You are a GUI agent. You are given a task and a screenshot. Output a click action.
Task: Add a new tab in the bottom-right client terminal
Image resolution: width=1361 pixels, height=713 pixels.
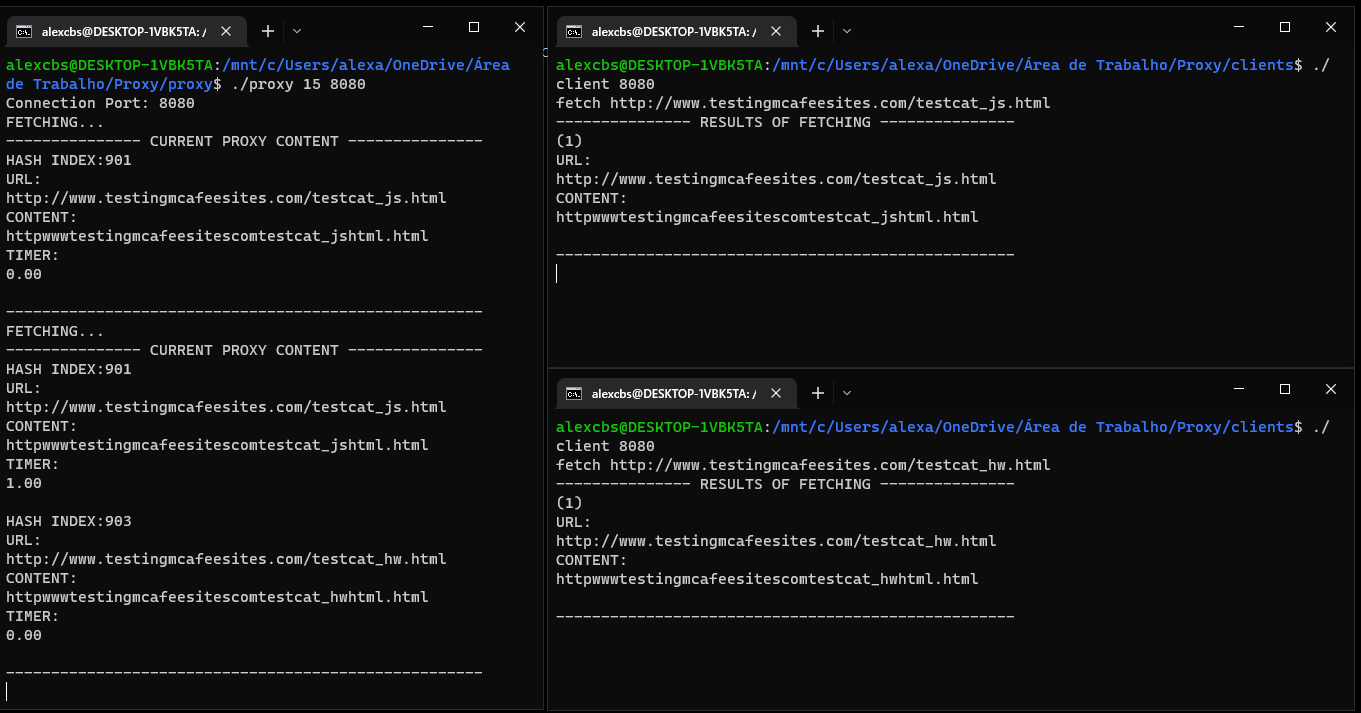817,393
